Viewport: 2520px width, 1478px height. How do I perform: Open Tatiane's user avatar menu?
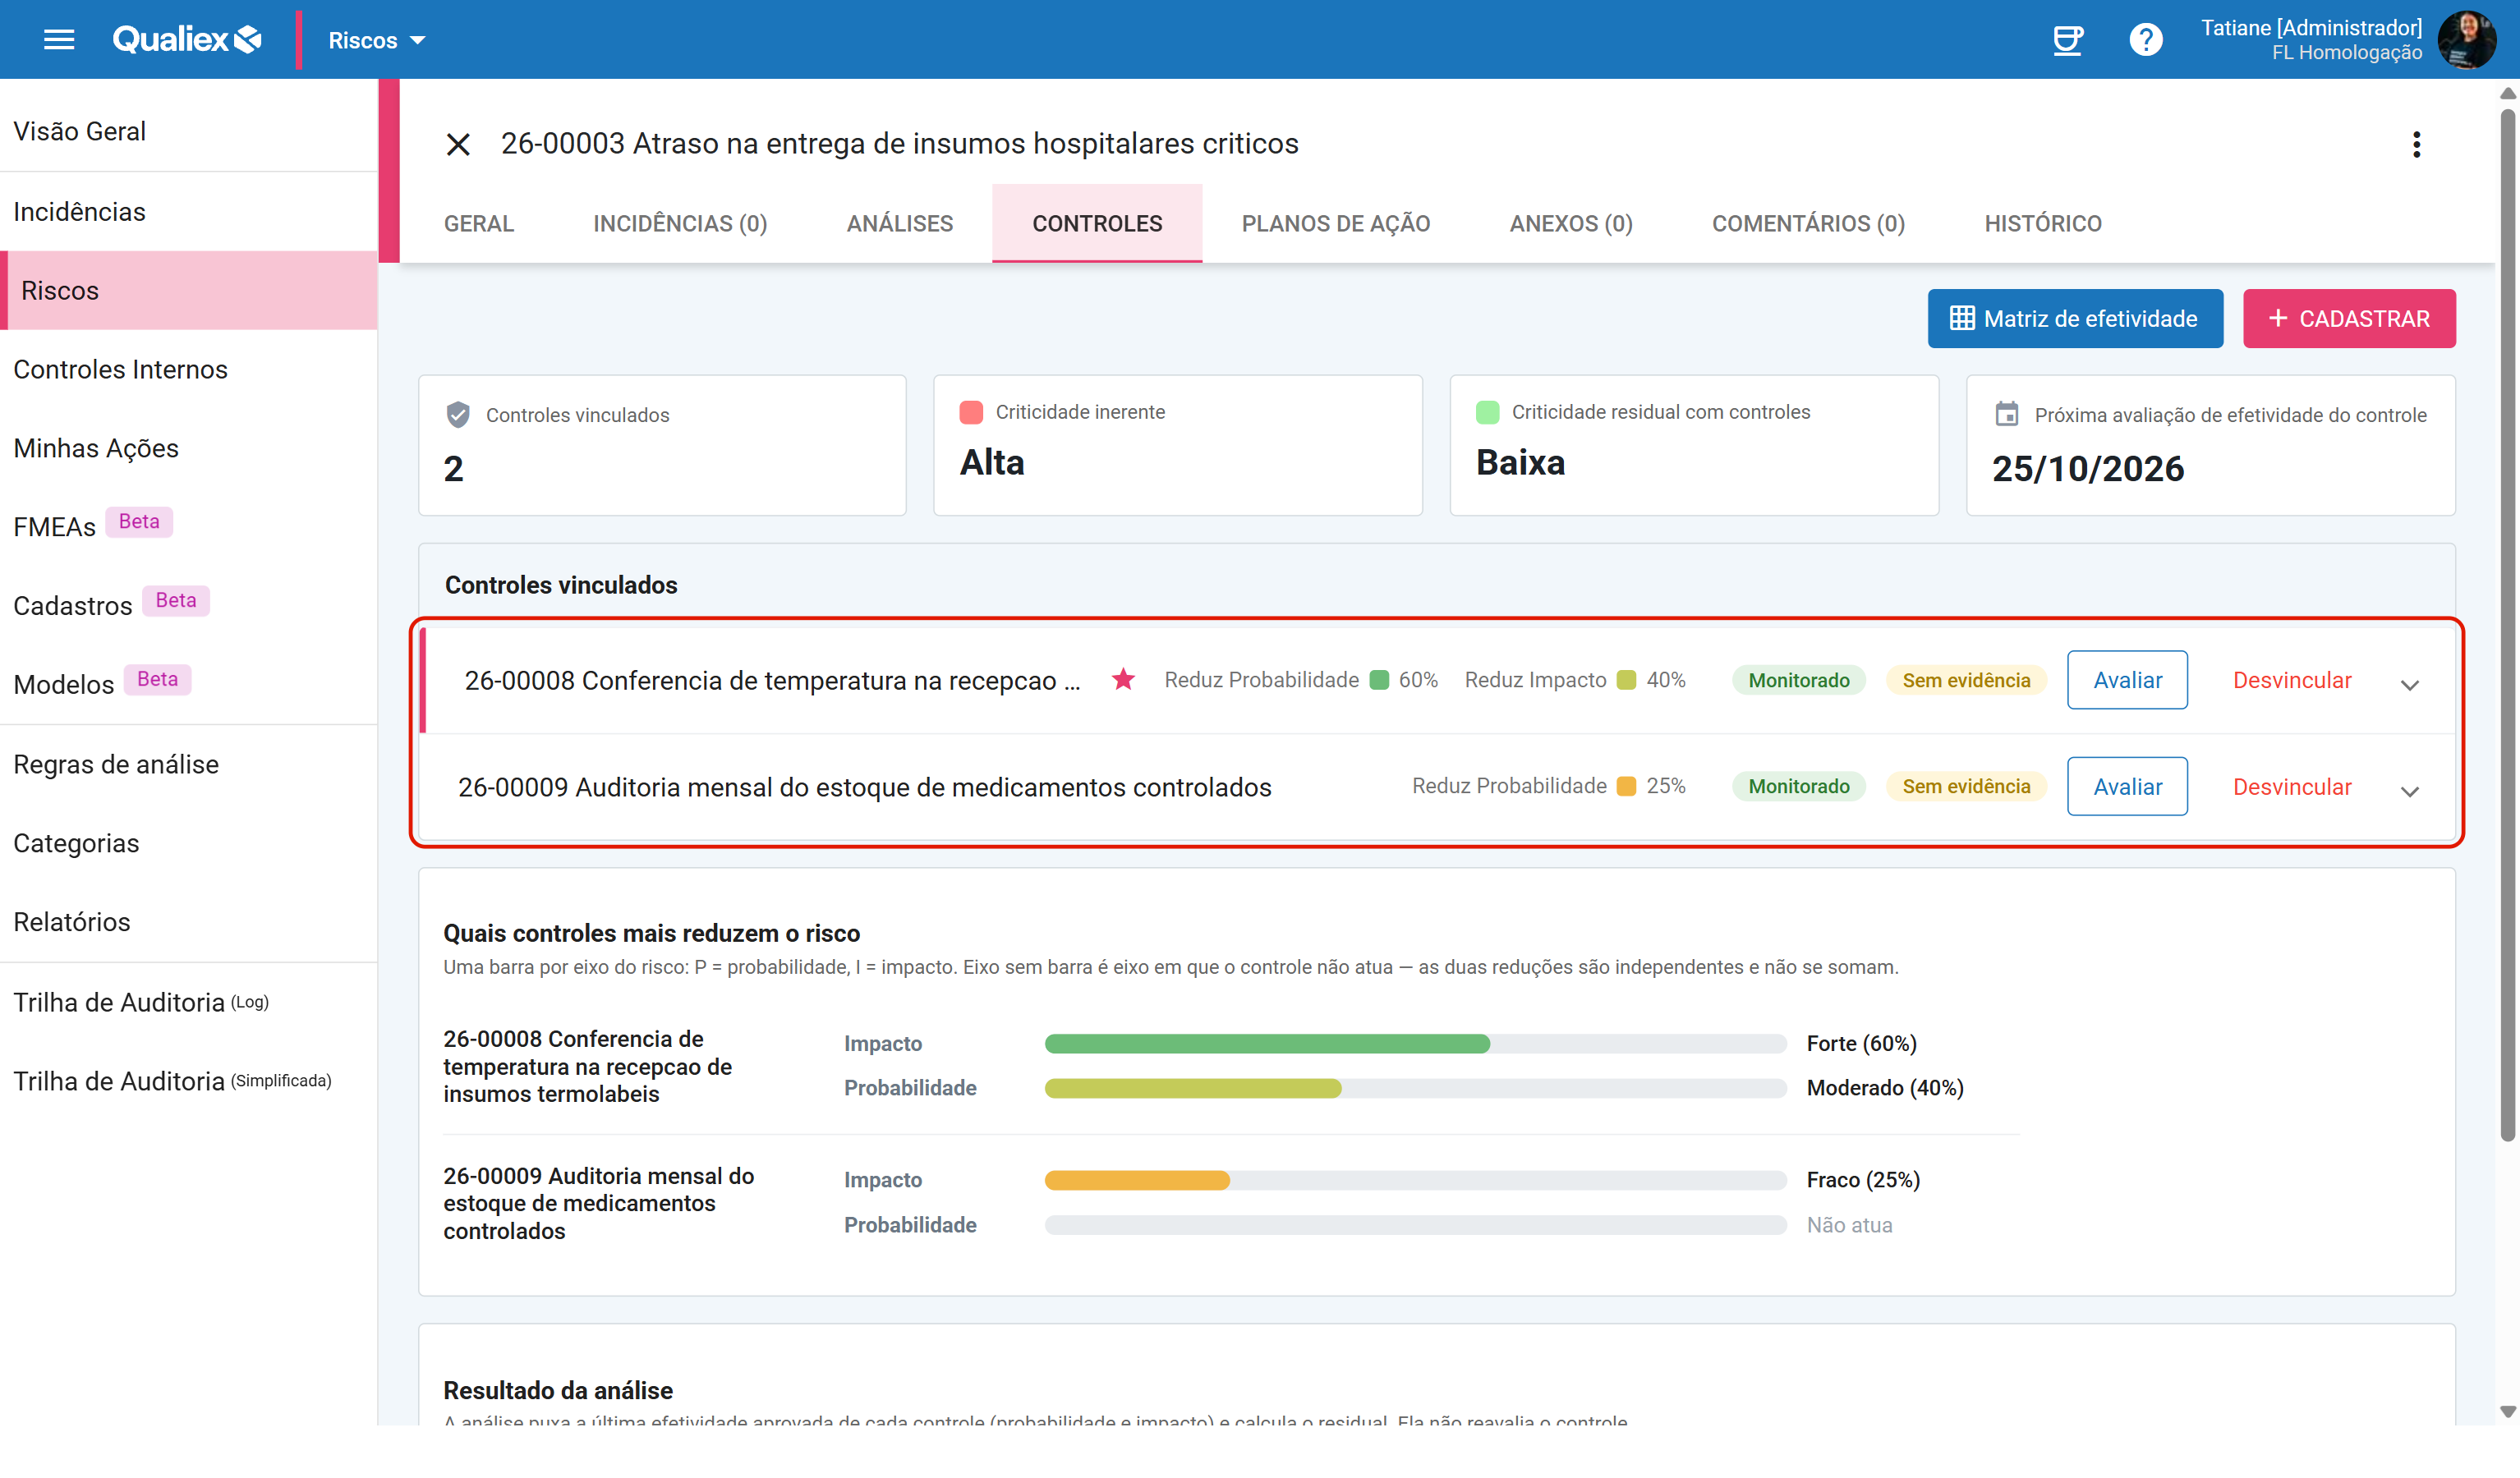pyautogui.click(x=2466, y=40)
